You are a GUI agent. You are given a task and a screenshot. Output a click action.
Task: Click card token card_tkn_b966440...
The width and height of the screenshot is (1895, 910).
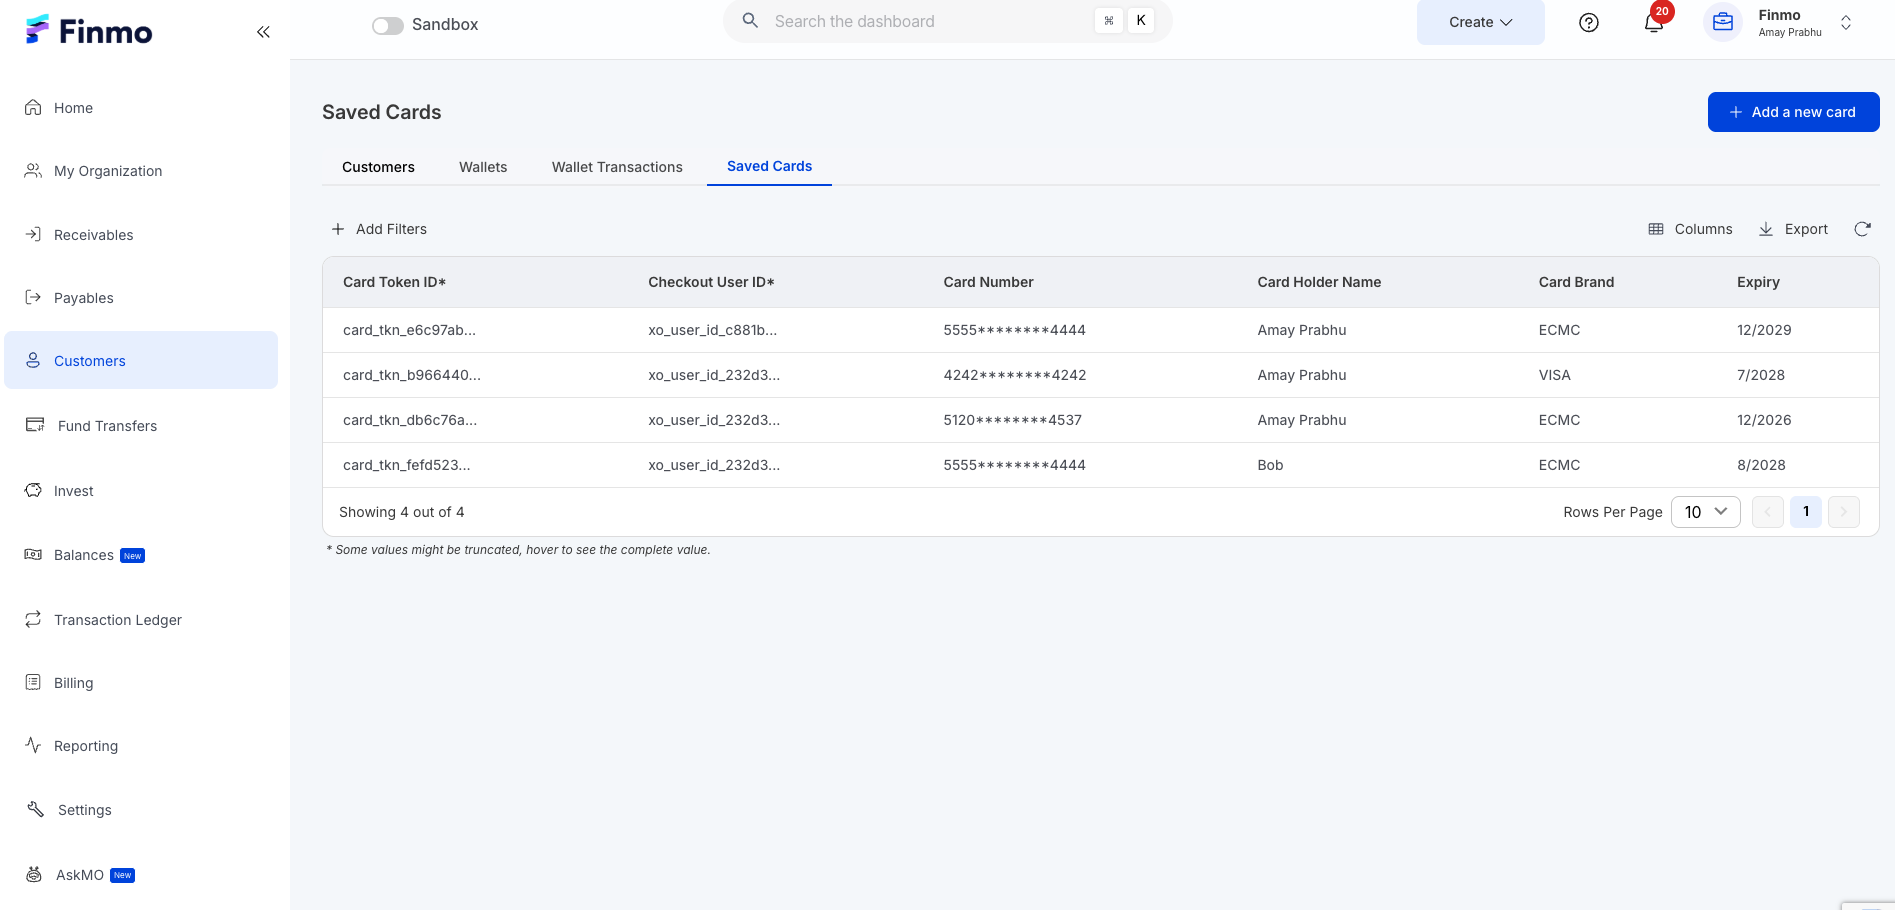click(411, 375)
